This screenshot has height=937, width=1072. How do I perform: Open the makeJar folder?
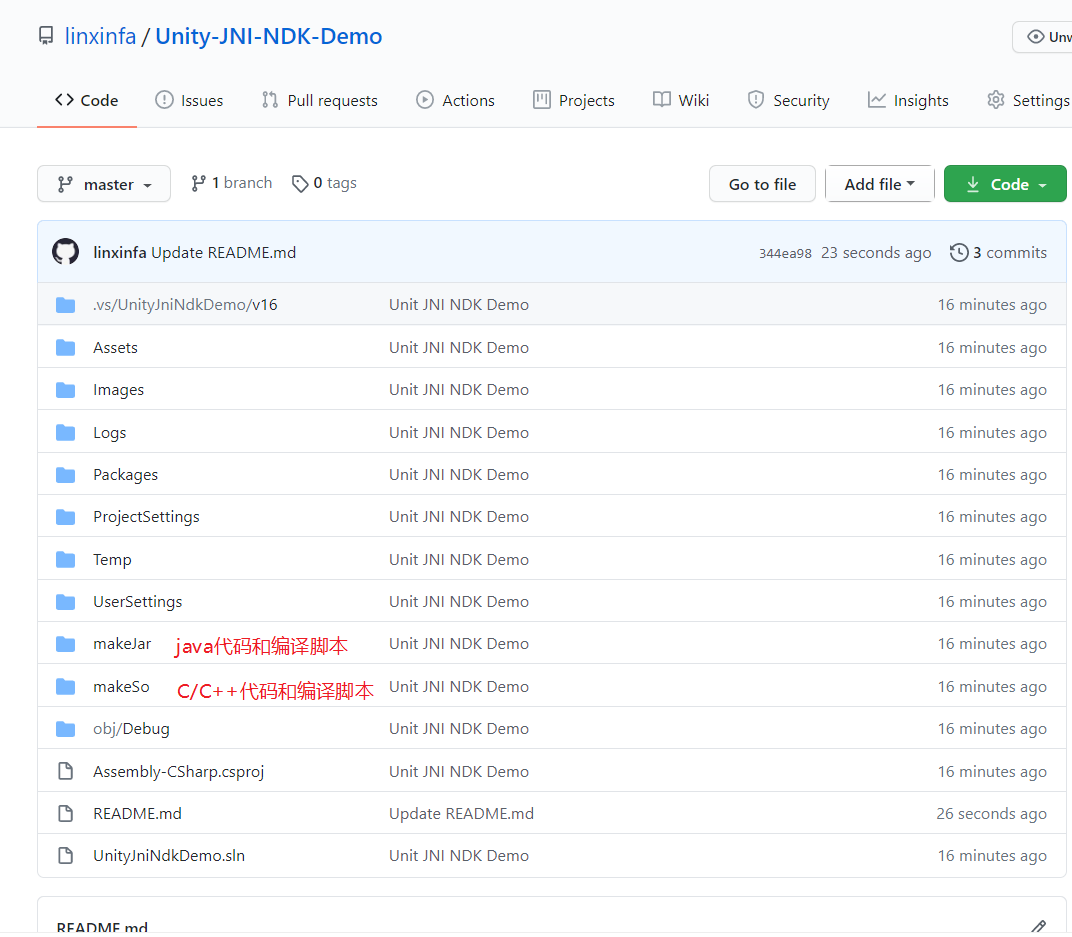122,644
